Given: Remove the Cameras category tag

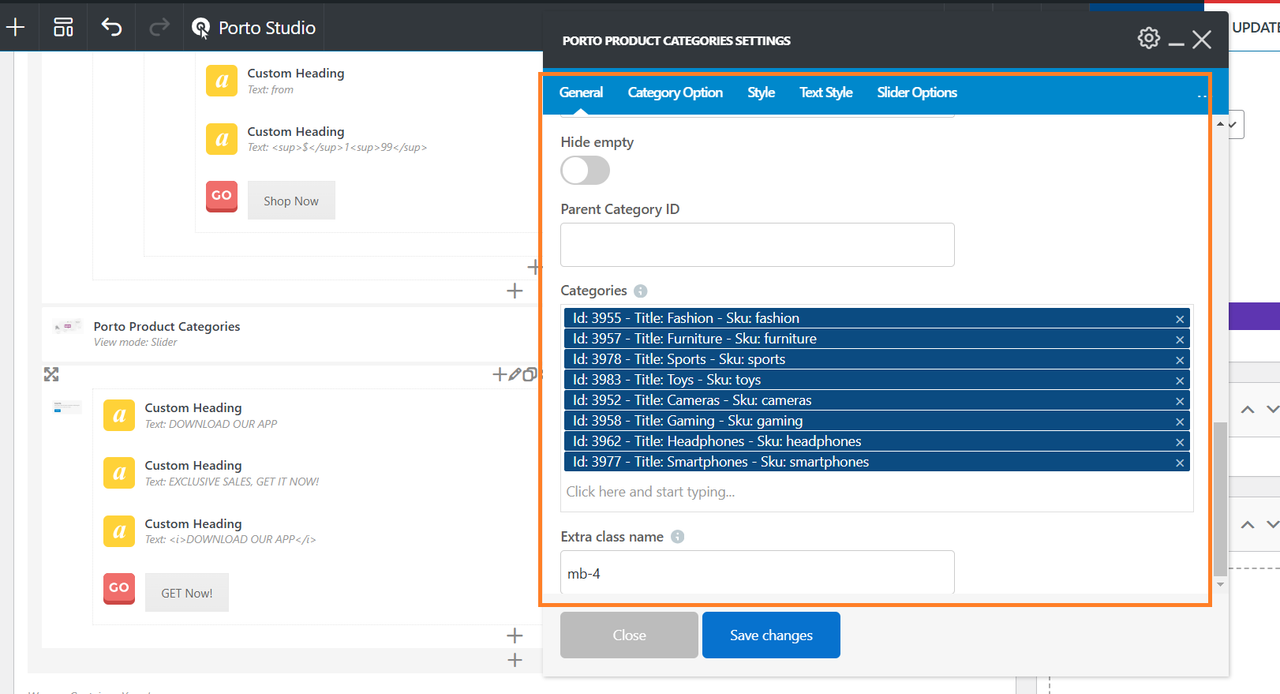Looking at the screenshot, I should tap(1180, 401).
